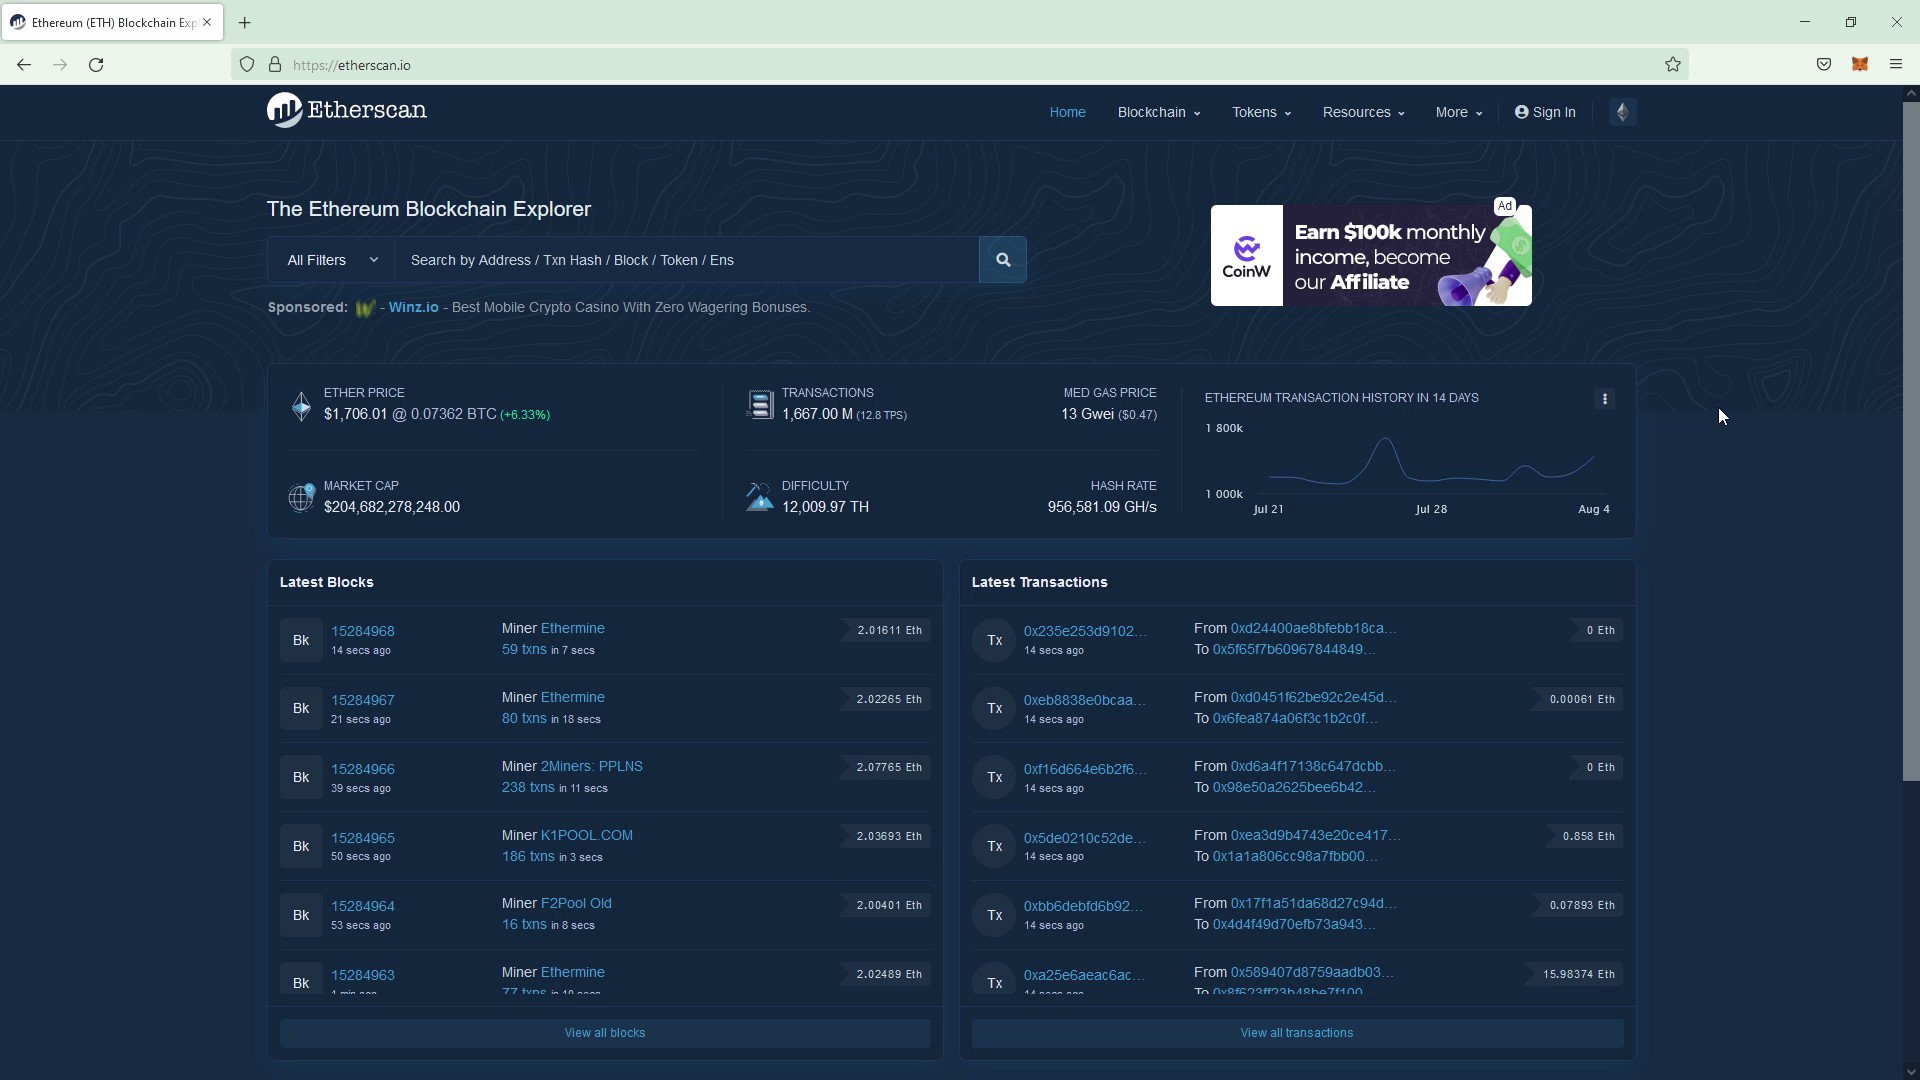The height and width of the screenshot is (1080, 1920).
Task: Switch to the Ethereum Blockchain Explorer browser tab
Action: [100, 22]
